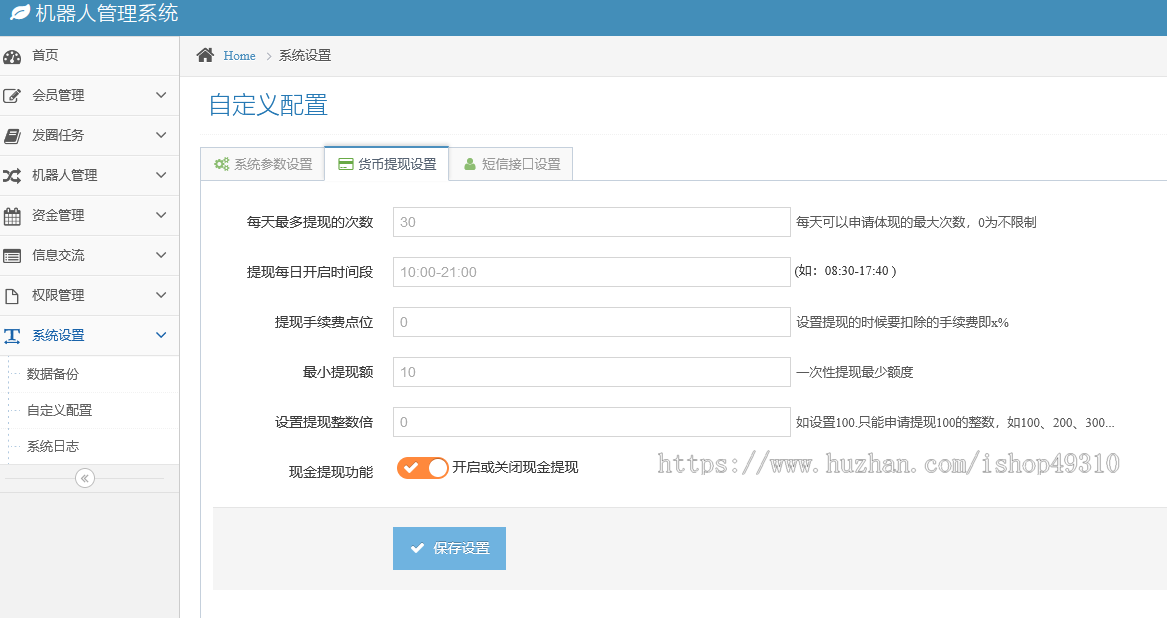The image size is (1167, 618).
Task: Expand the 资金管理 menu chevron
Action: (x=161, y=215)
